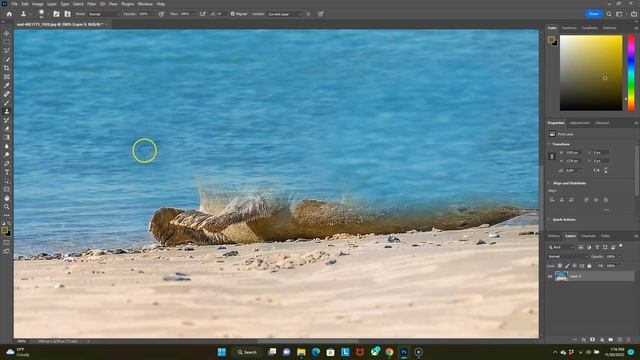Collapse the Align and Distribute section

coord(549,183)
